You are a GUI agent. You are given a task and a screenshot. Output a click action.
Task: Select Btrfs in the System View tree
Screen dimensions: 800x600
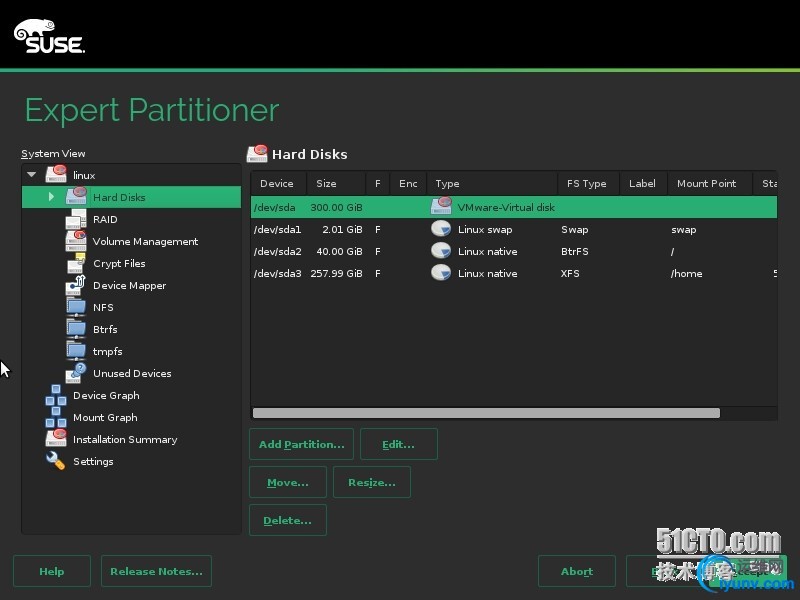pyautogui.click(x=105, y=329)
